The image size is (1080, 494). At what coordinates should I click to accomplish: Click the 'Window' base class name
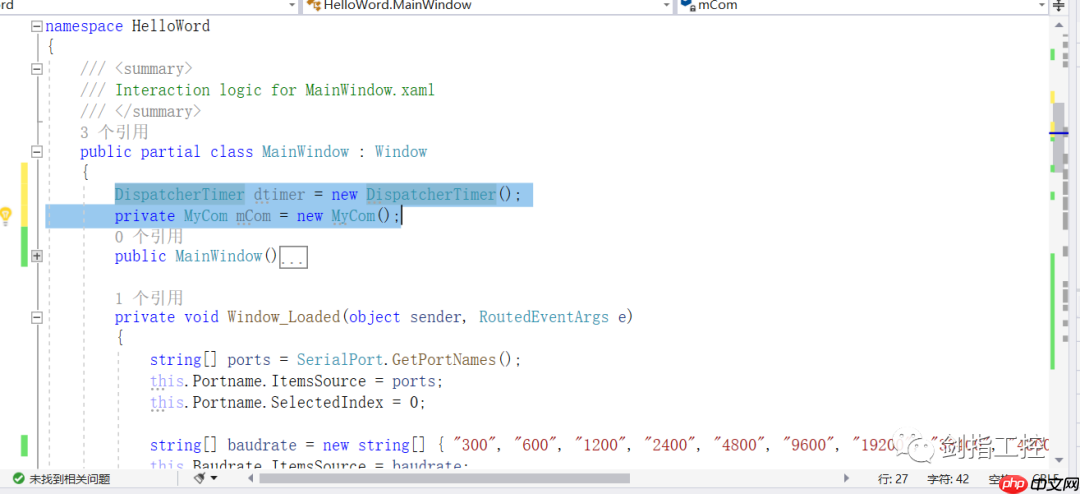pos(401,152)
